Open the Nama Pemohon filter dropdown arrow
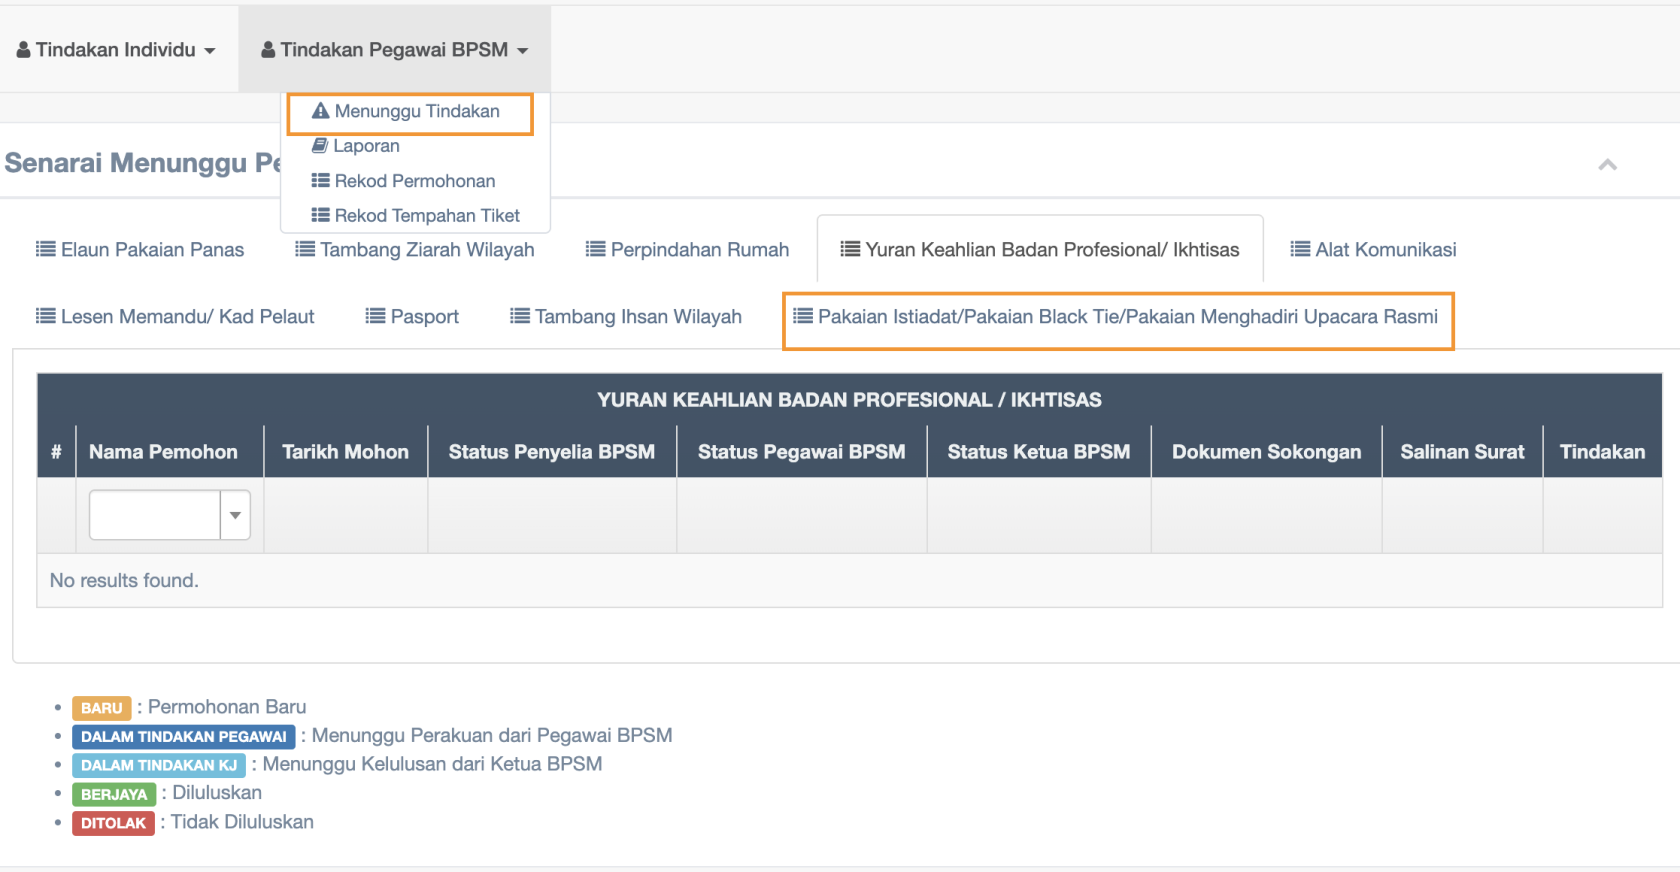Screen dimensions: 1680x872 235,515
